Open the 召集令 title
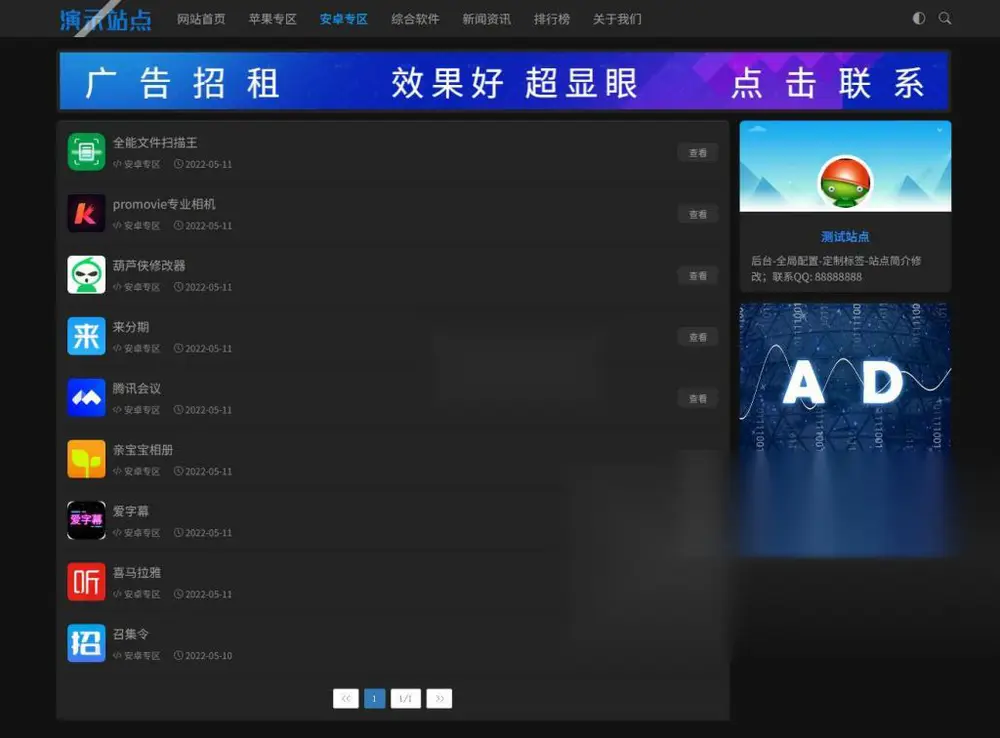The image size is (1000, 738). 131,634
